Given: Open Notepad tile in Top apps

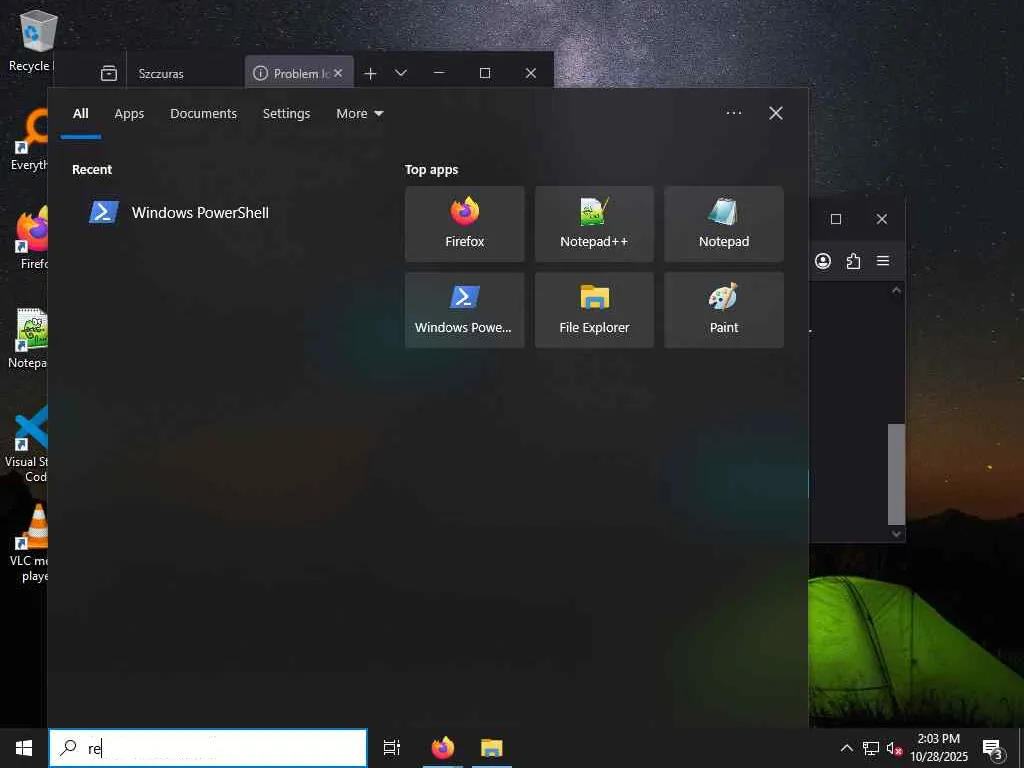Looking at the screenshot, I should (x=724, y=224).
